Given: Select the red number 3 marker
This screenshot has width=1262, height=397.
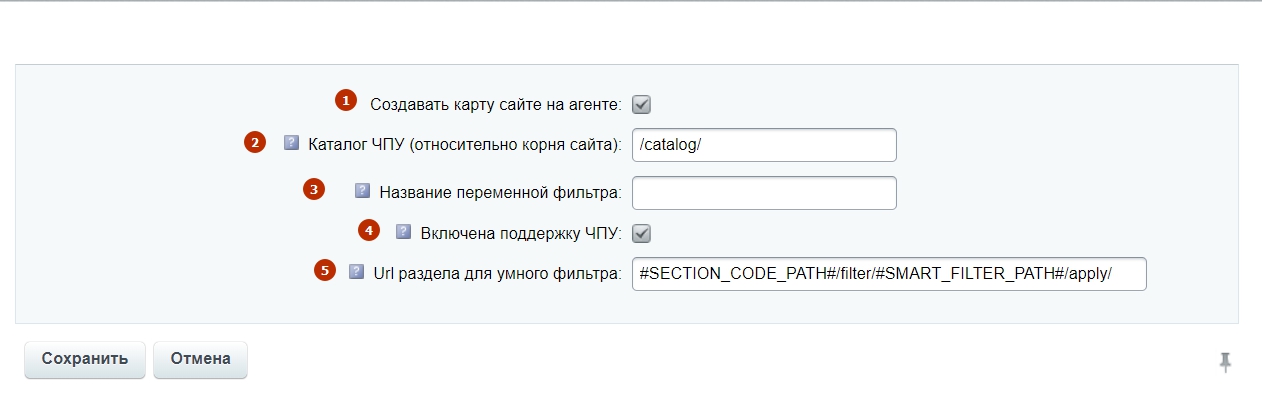Looking at the screenshot, I should 314,188.
